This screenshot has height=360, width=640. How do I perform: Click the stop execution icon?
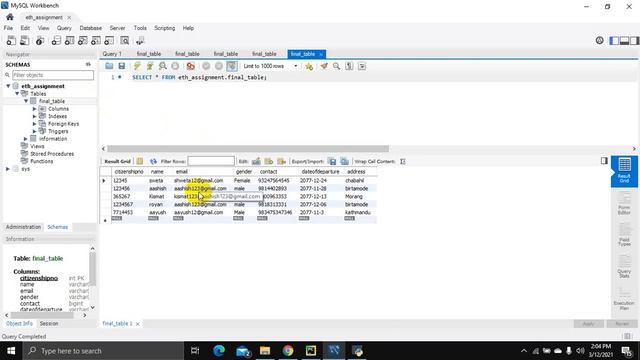coord(175,66)
